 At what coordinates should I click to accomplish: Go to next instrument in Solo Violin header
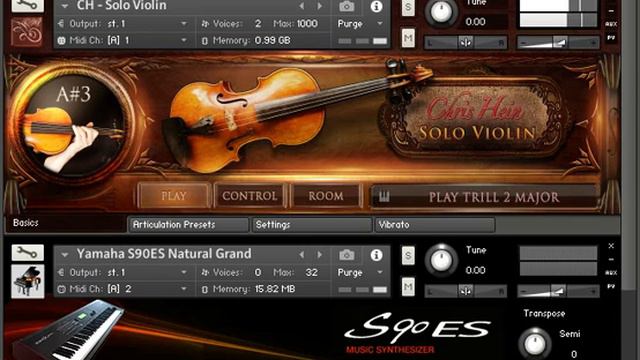click(x=320, y=6)
